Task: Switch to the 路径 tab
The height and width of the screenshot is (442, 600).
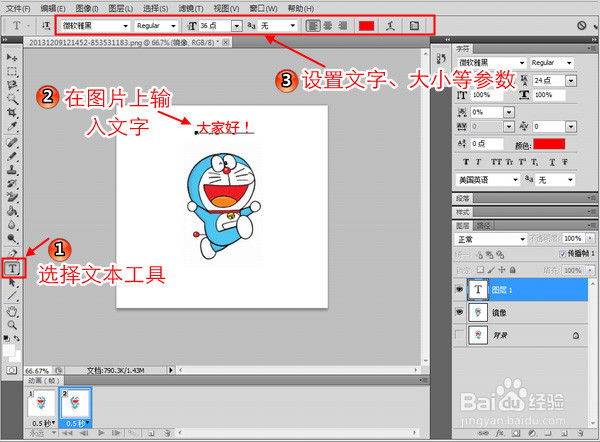Action: 484,226
